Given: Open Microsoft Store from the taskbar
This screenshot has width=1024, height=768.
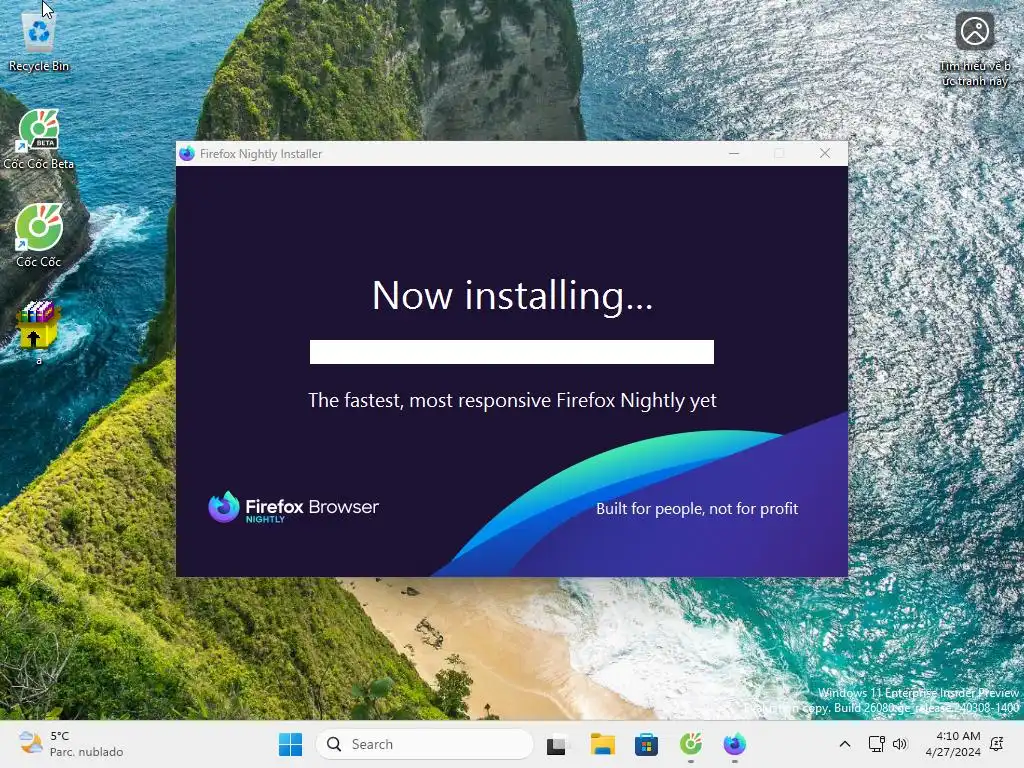Looking at the screenshot, I should [x=646, y=744].
